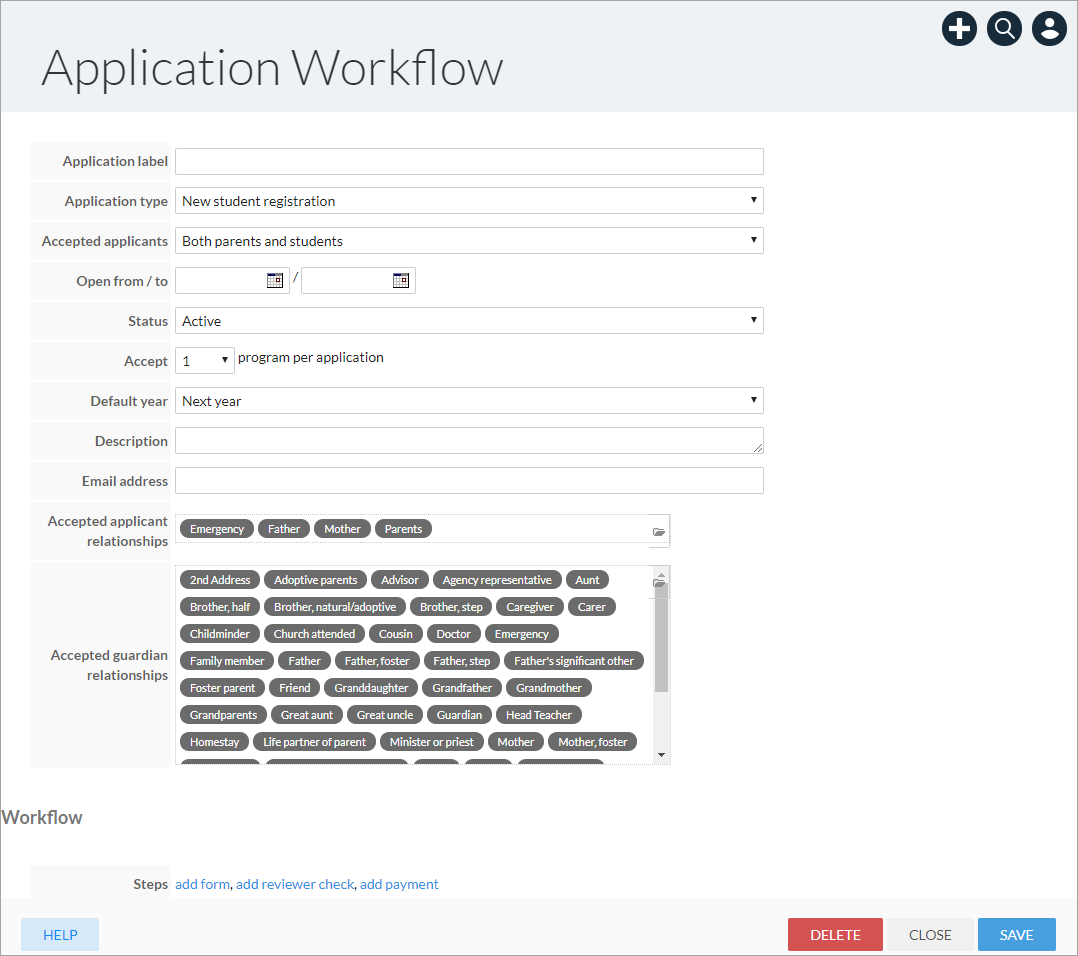Click the Email address input field
1078x956 pixels.
pos(469,480)
